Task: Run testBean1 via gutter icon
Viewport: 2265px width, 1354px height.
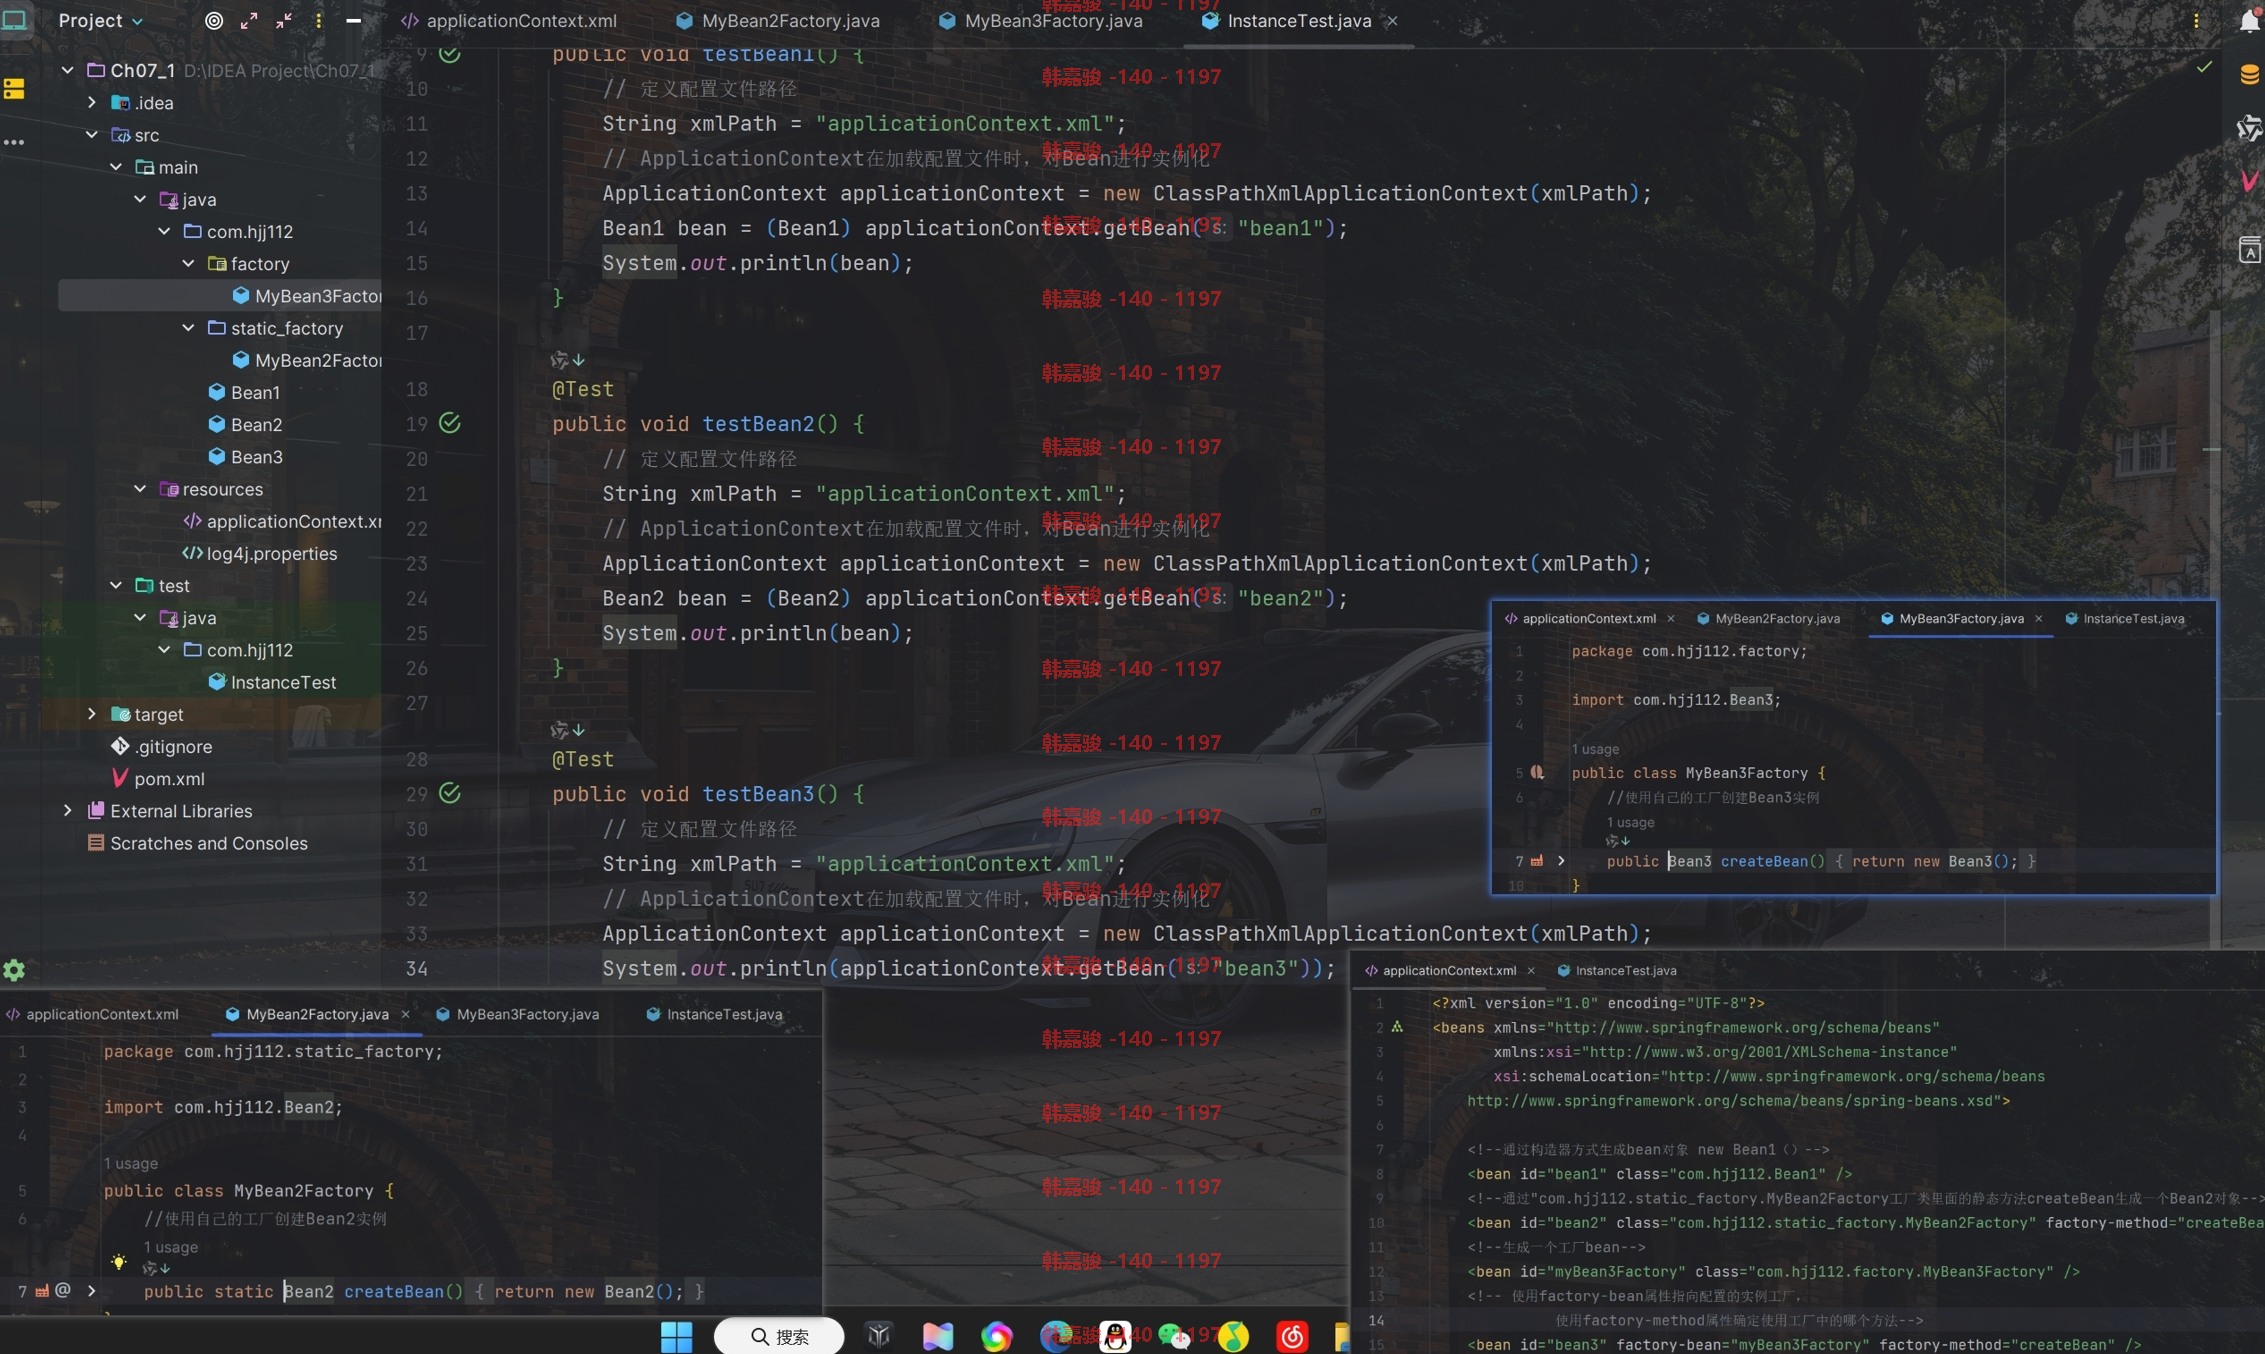Action: click(x=450, y=54)
